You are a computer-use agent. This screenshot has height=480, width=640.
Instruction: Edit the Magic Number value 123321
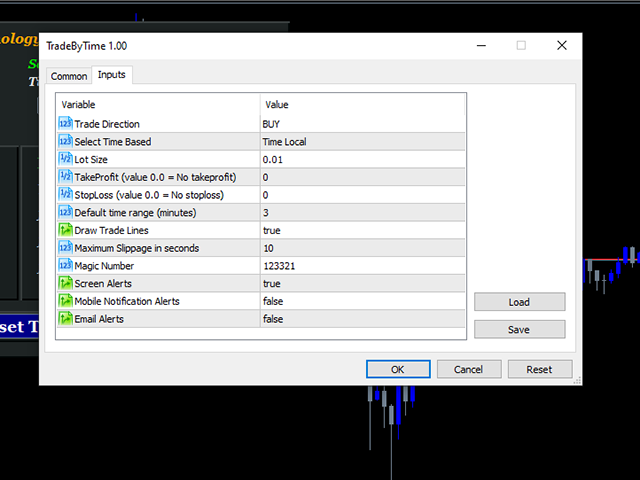click(363, 266)
